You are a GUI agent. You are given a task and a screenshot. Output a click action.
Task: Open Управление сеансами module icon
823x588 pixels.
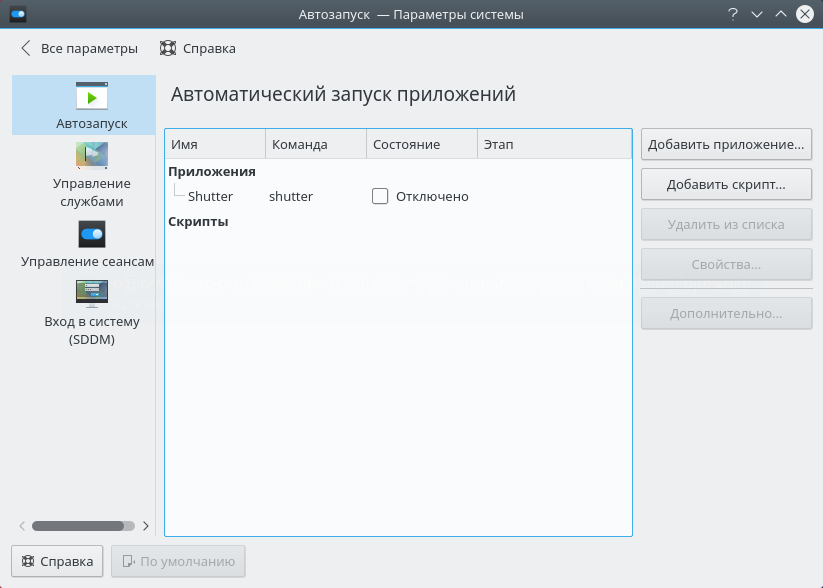point(92,234)
